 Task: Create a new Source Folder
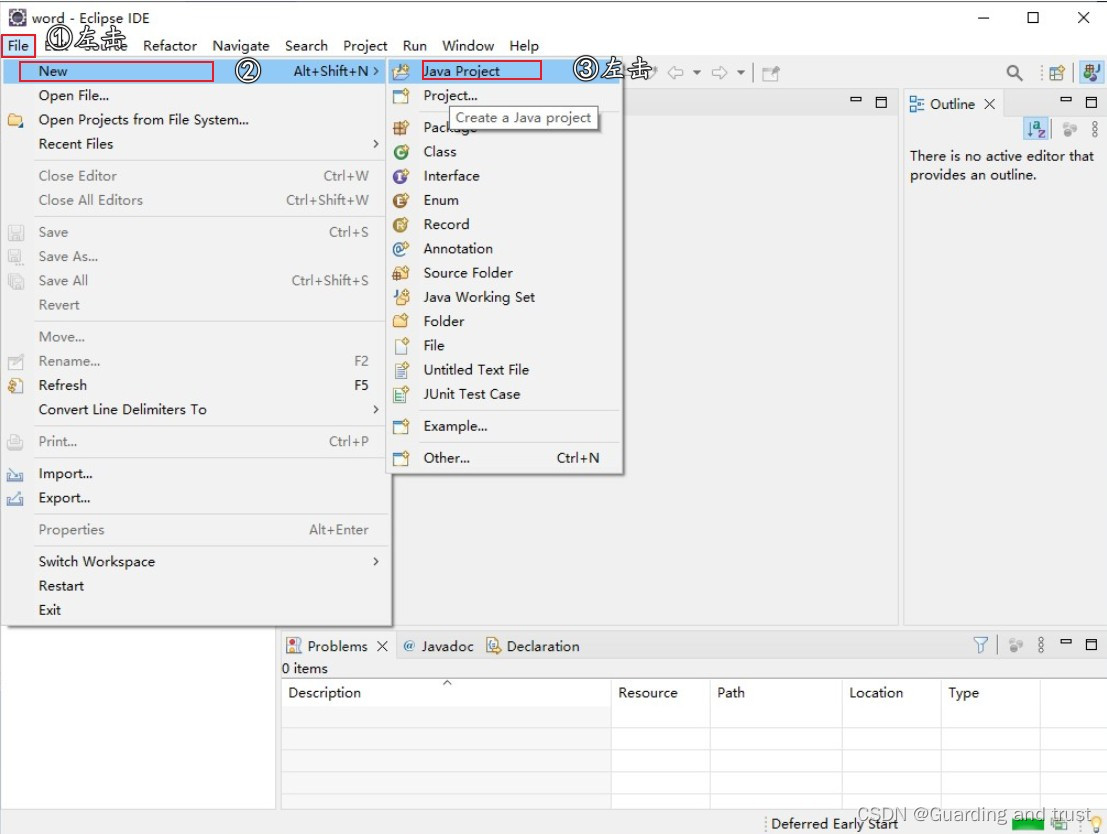pyautogui.click(x=505, y=273)
